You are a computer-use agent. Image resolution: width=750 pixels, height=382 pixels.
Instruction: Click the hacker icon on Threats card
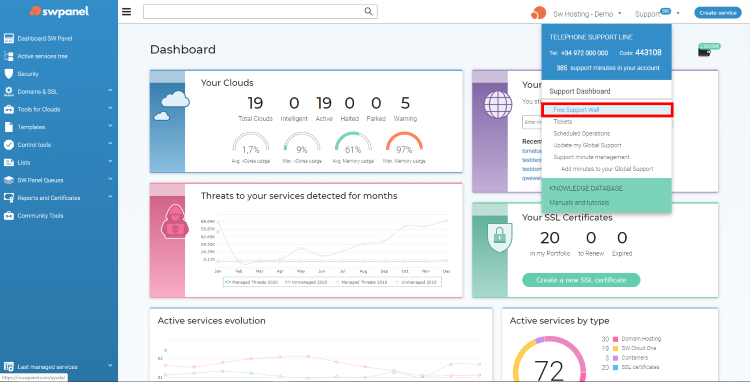click(174, 221)
